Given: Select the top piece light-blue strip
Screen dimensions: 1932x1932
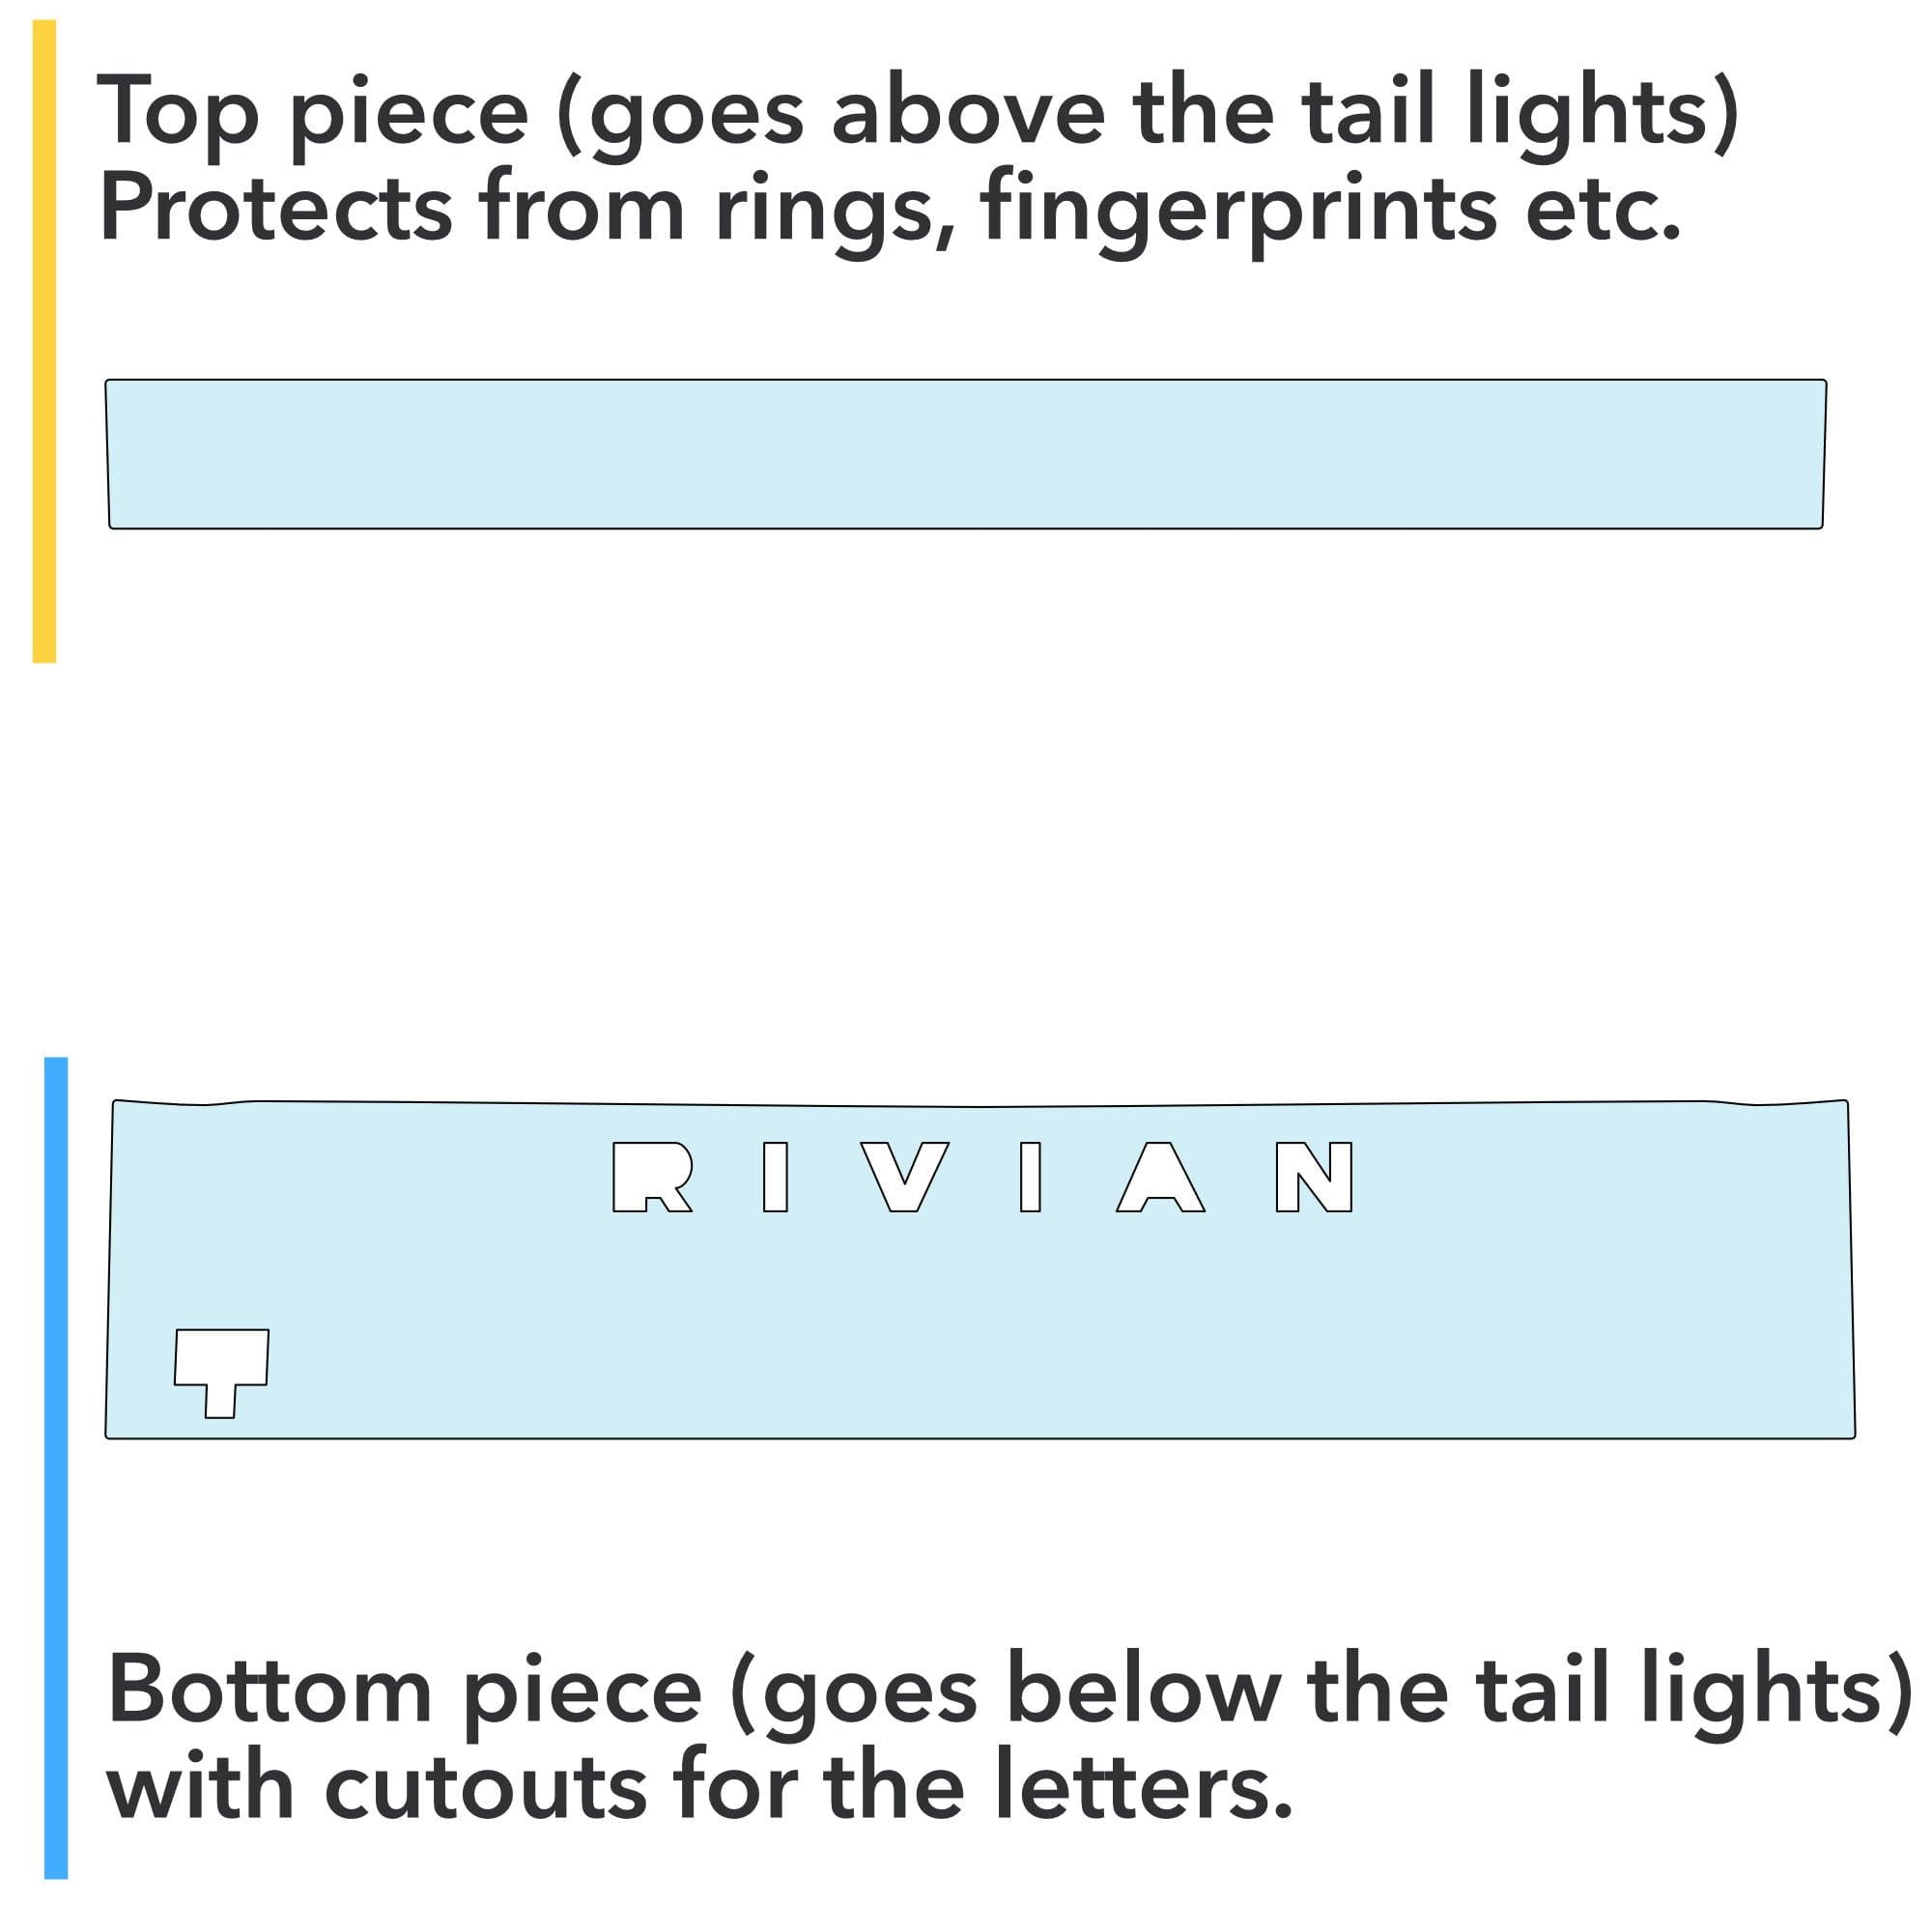Looking at the screenshot, I should point(965,453).
